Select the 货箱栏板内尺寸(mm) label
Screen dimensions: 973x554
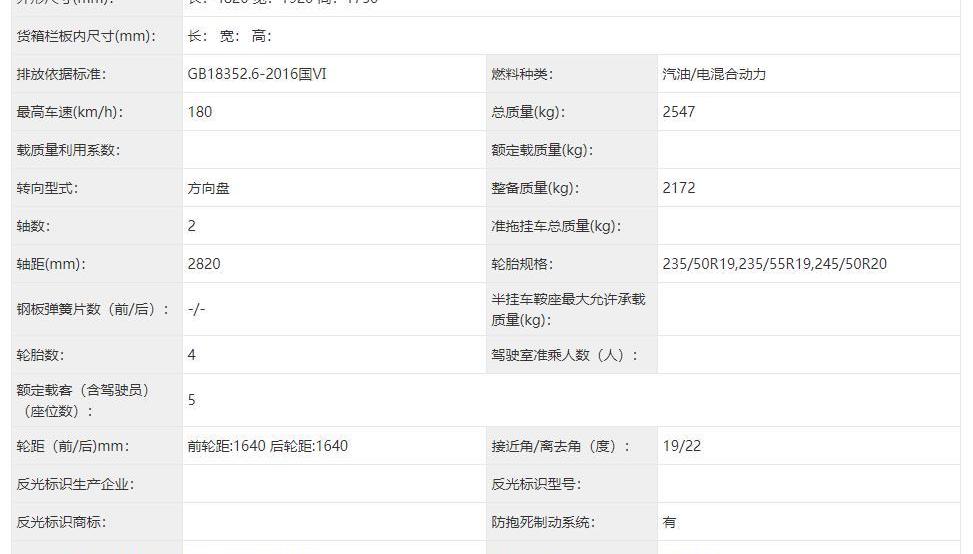86,36
